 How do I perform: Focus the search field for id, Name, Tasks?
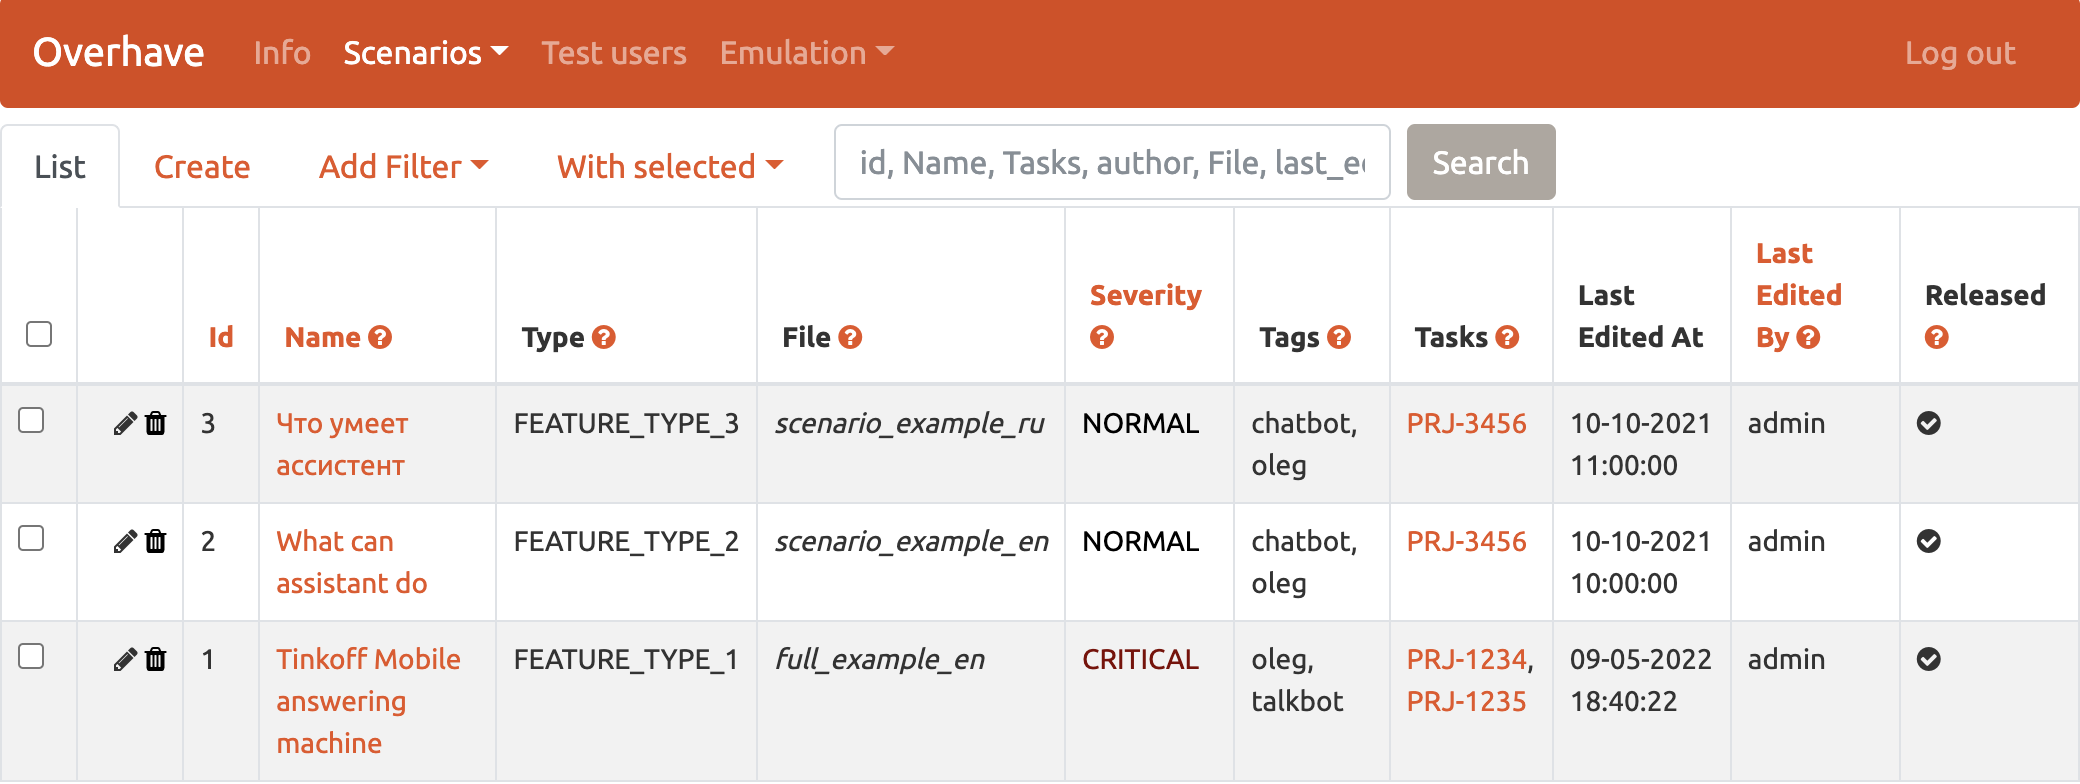(x=1112, y=162)
